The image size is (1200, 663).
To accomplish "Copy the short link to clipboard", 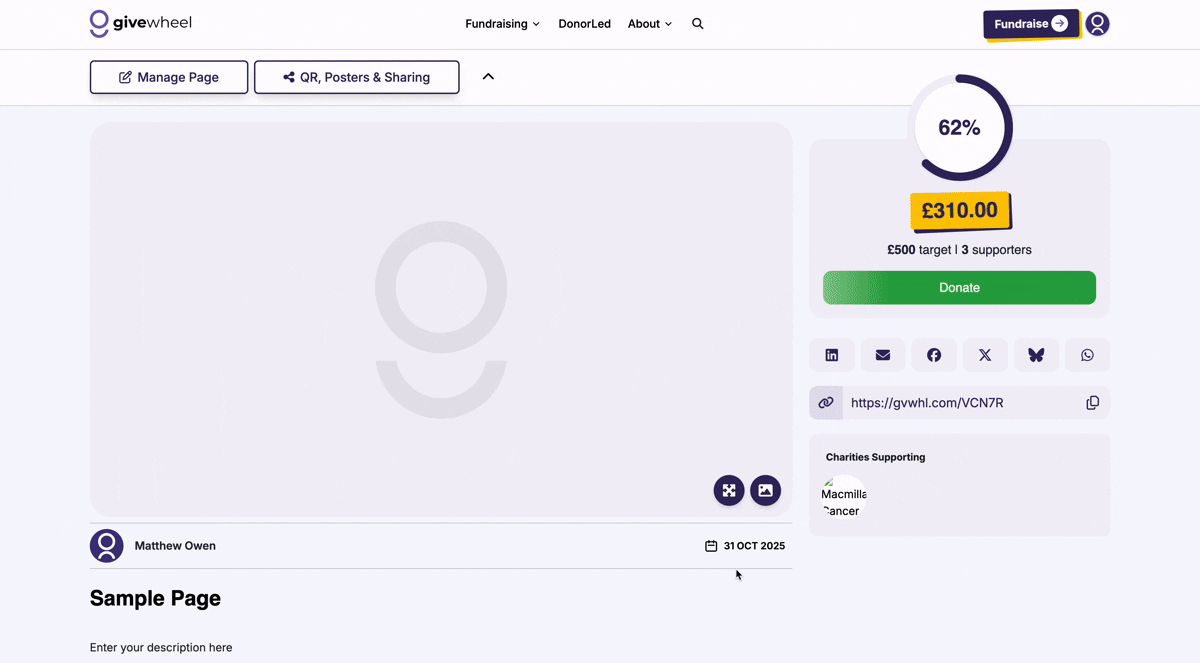I will click(x=1092, y=403).
